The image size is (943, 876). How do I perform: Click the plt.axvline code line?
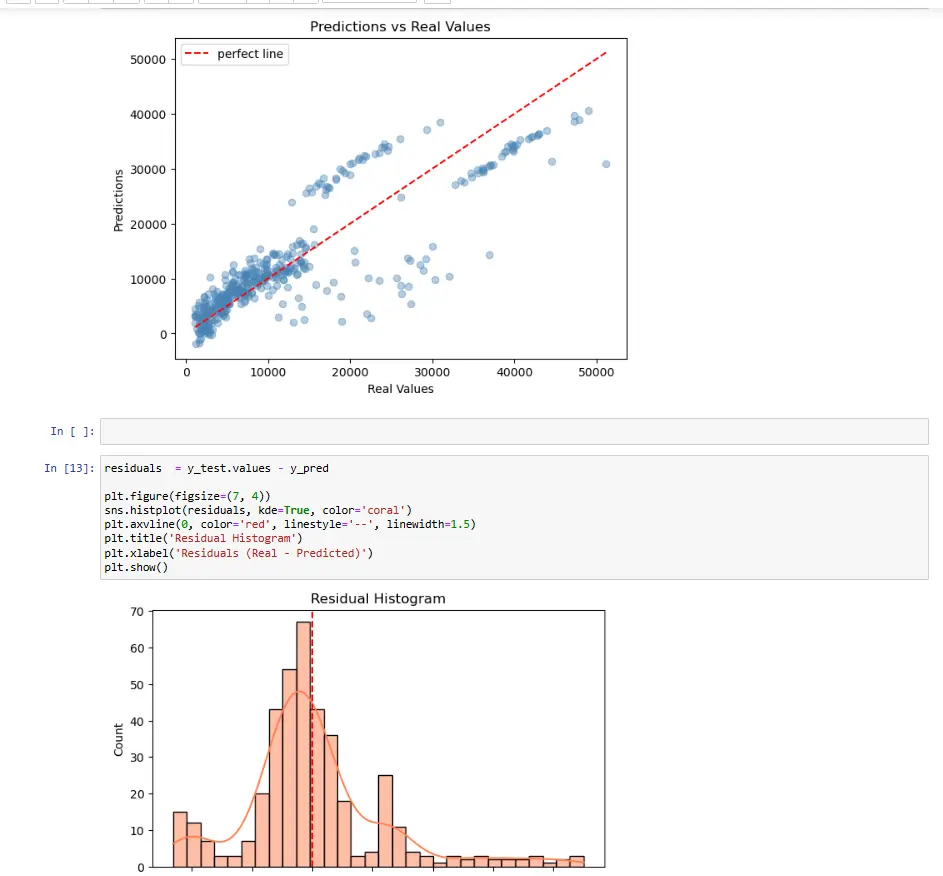pyautogui.click(x=290, y=524)
